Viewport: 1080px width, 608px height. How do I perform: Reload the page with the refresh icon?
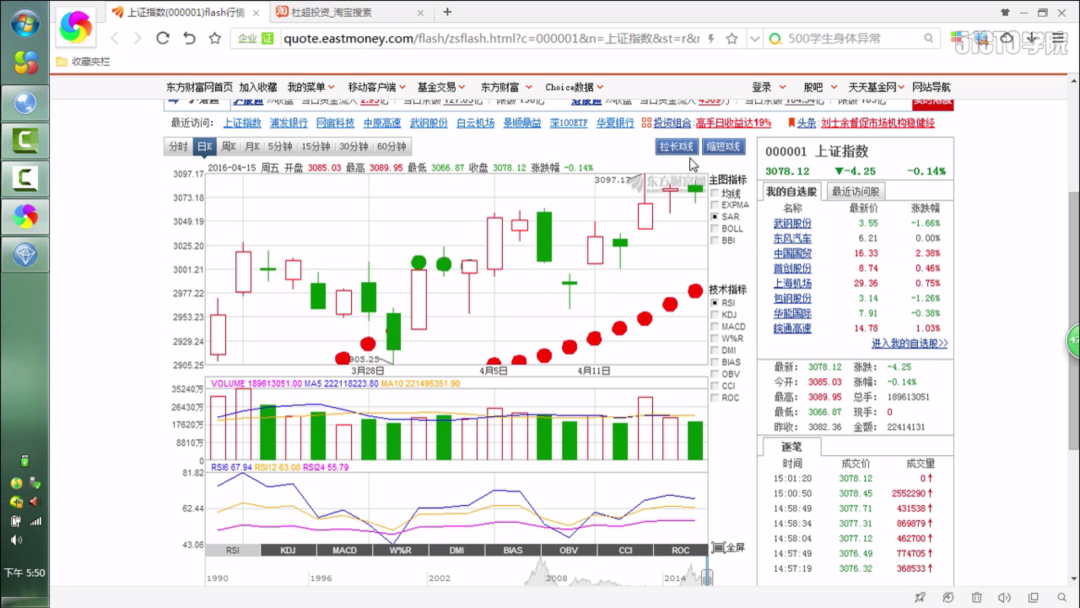click(x=163, y=39)
